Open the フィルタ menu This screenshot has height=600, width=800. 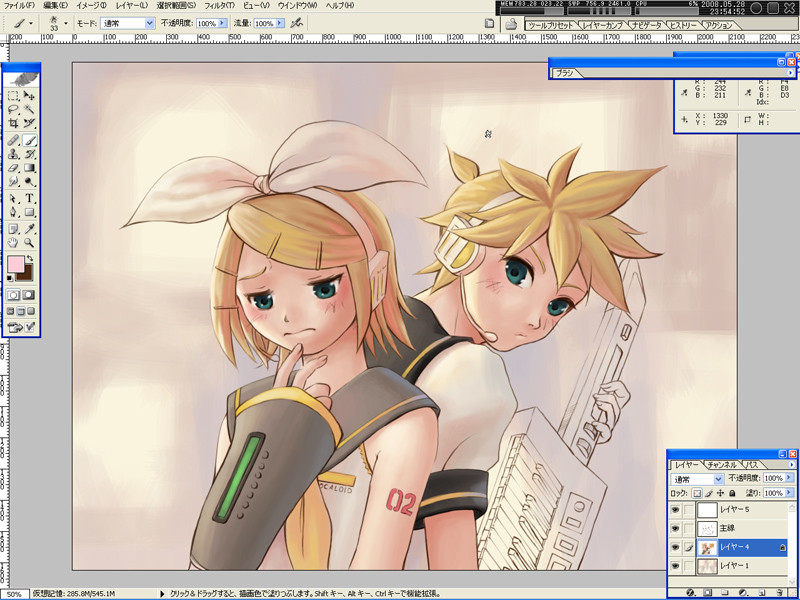[x=219, y=6]
